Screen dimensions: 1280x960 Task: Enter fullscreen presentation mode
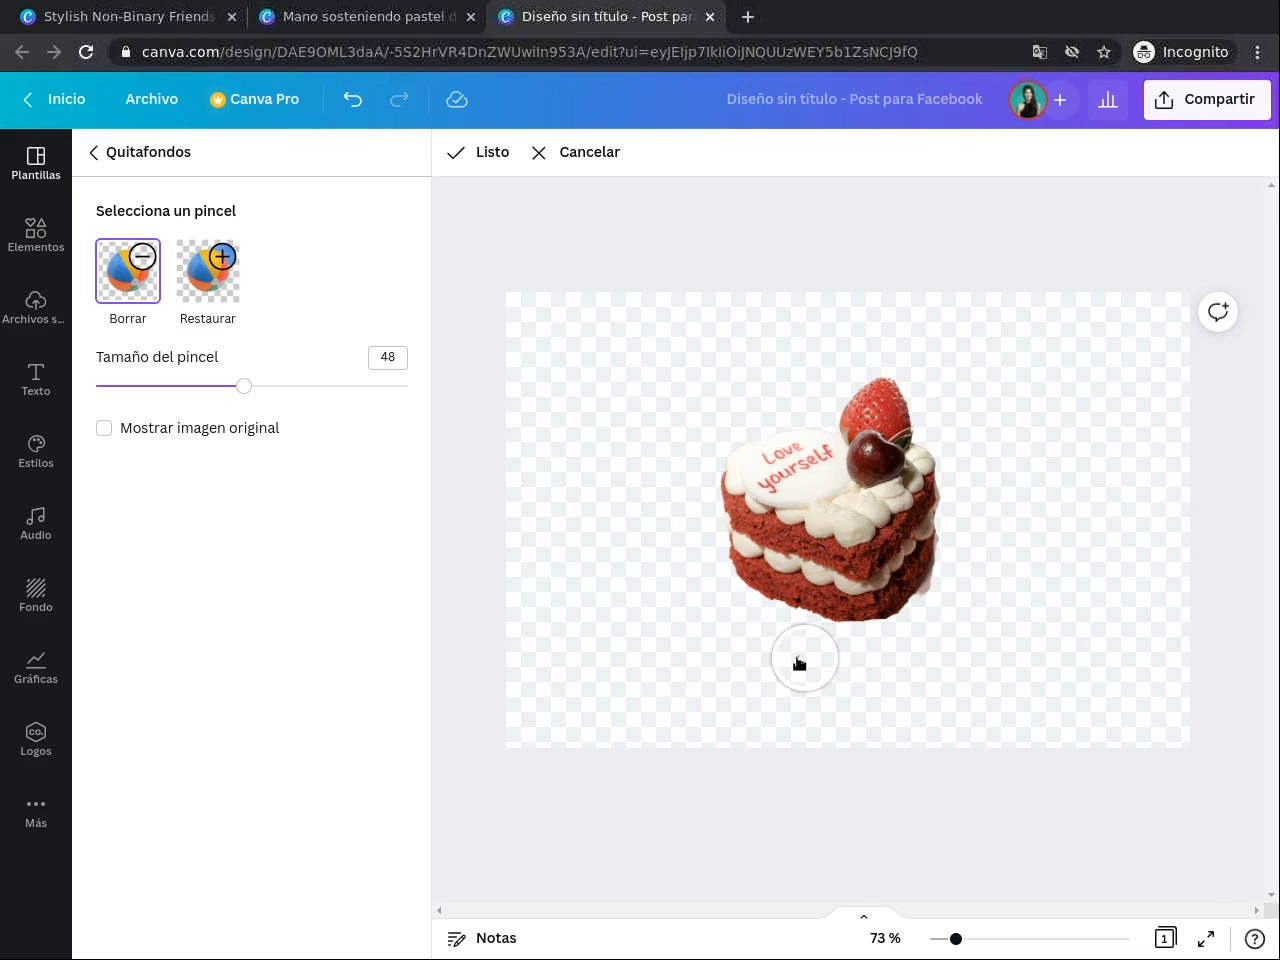pos(1206,938)
